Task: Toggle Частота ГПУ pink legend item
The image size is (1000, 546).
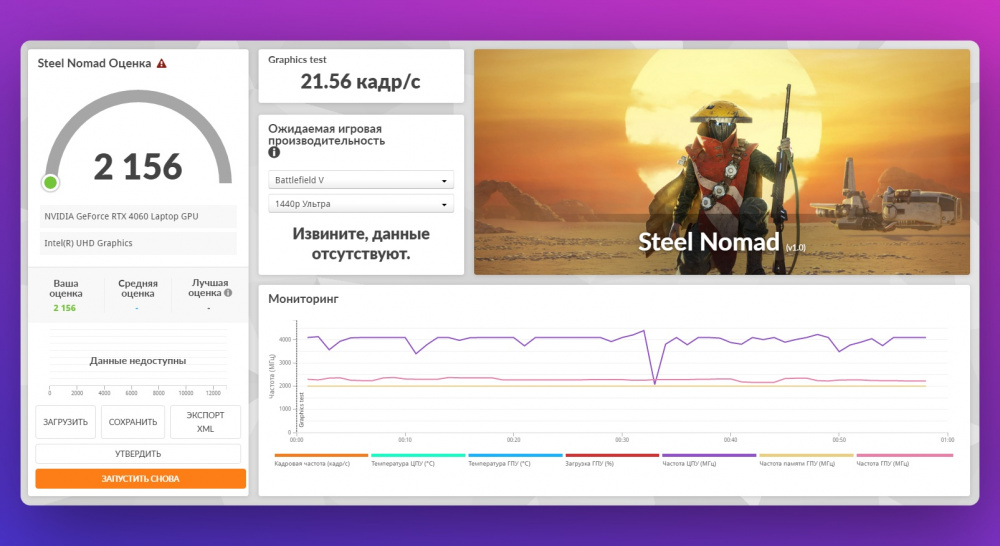Action: pyautogui.click(x=904, y=460)
